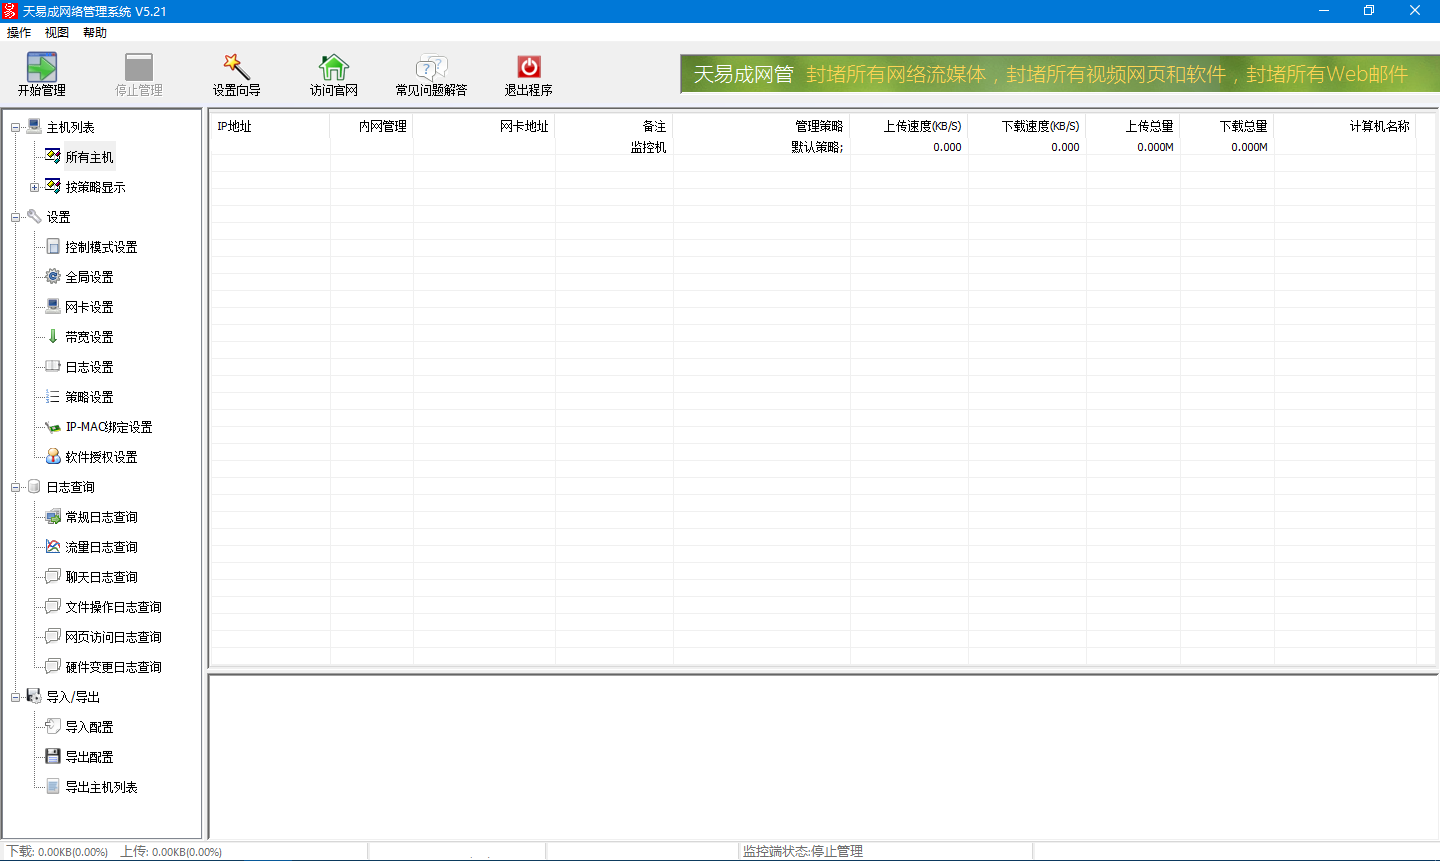Click the 日志查询 database icon

coord(34,486)
